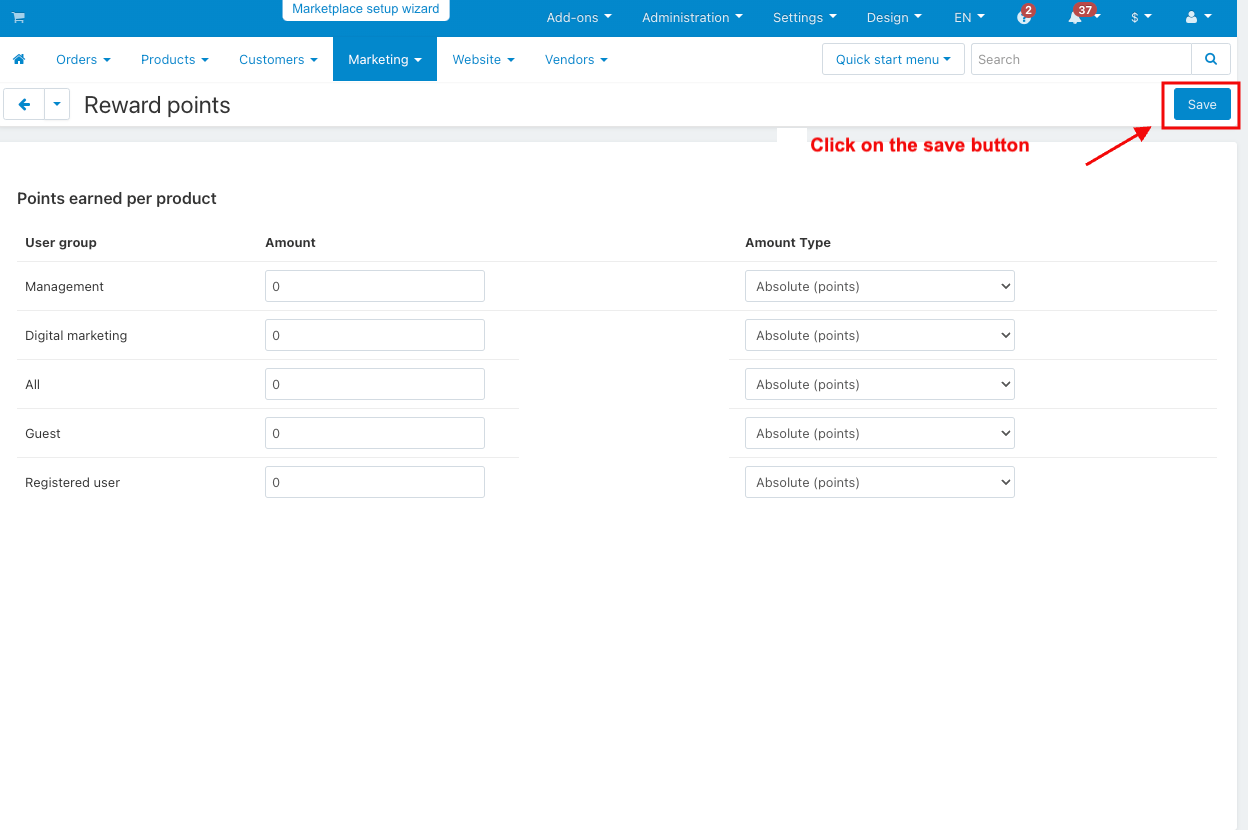The height and width of the screenshot is (830, 1248).
Task: Open Guest amount type dropdown
Action: click(880, 433)
